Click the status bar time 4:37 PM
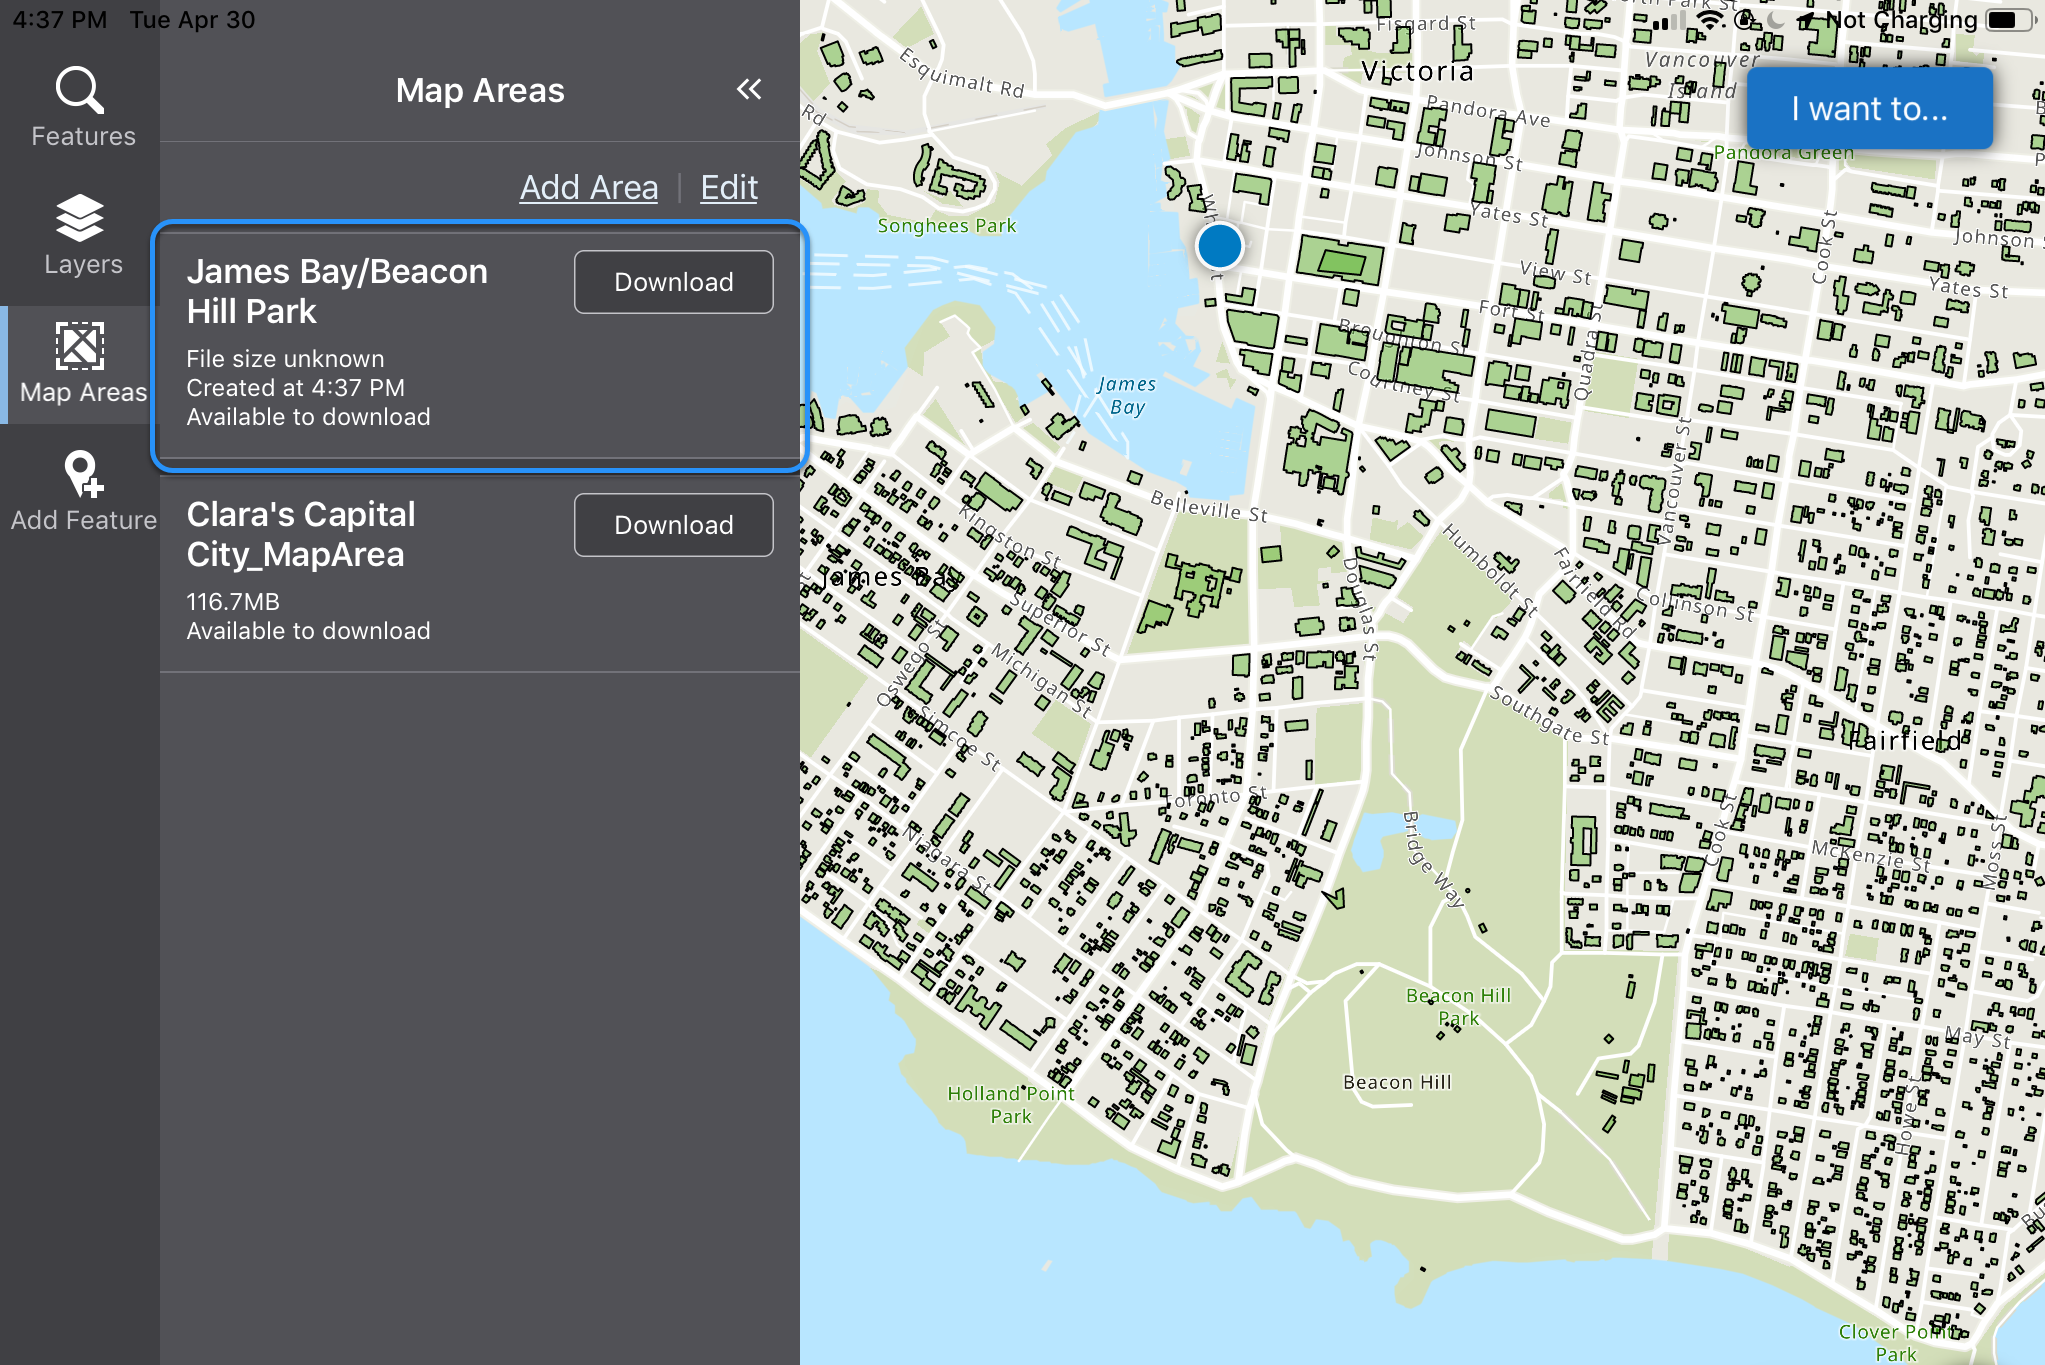Viewport: 2045px width, 1365px height. [x=59, y=19]
